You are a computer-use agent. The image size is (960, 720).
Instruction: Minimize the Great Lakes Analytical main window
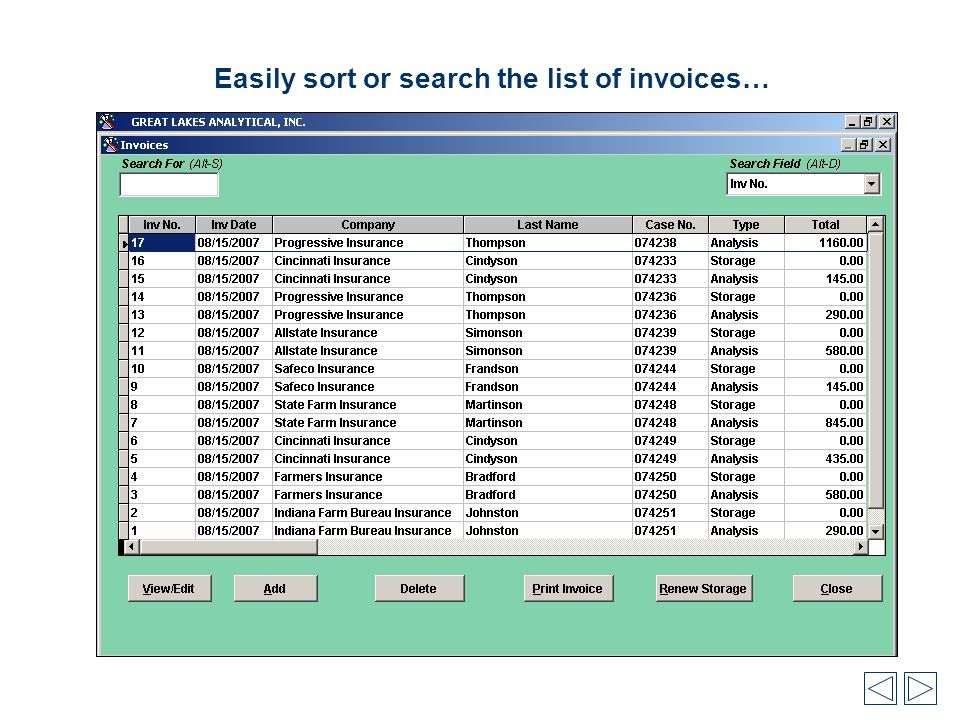point(852,122)
